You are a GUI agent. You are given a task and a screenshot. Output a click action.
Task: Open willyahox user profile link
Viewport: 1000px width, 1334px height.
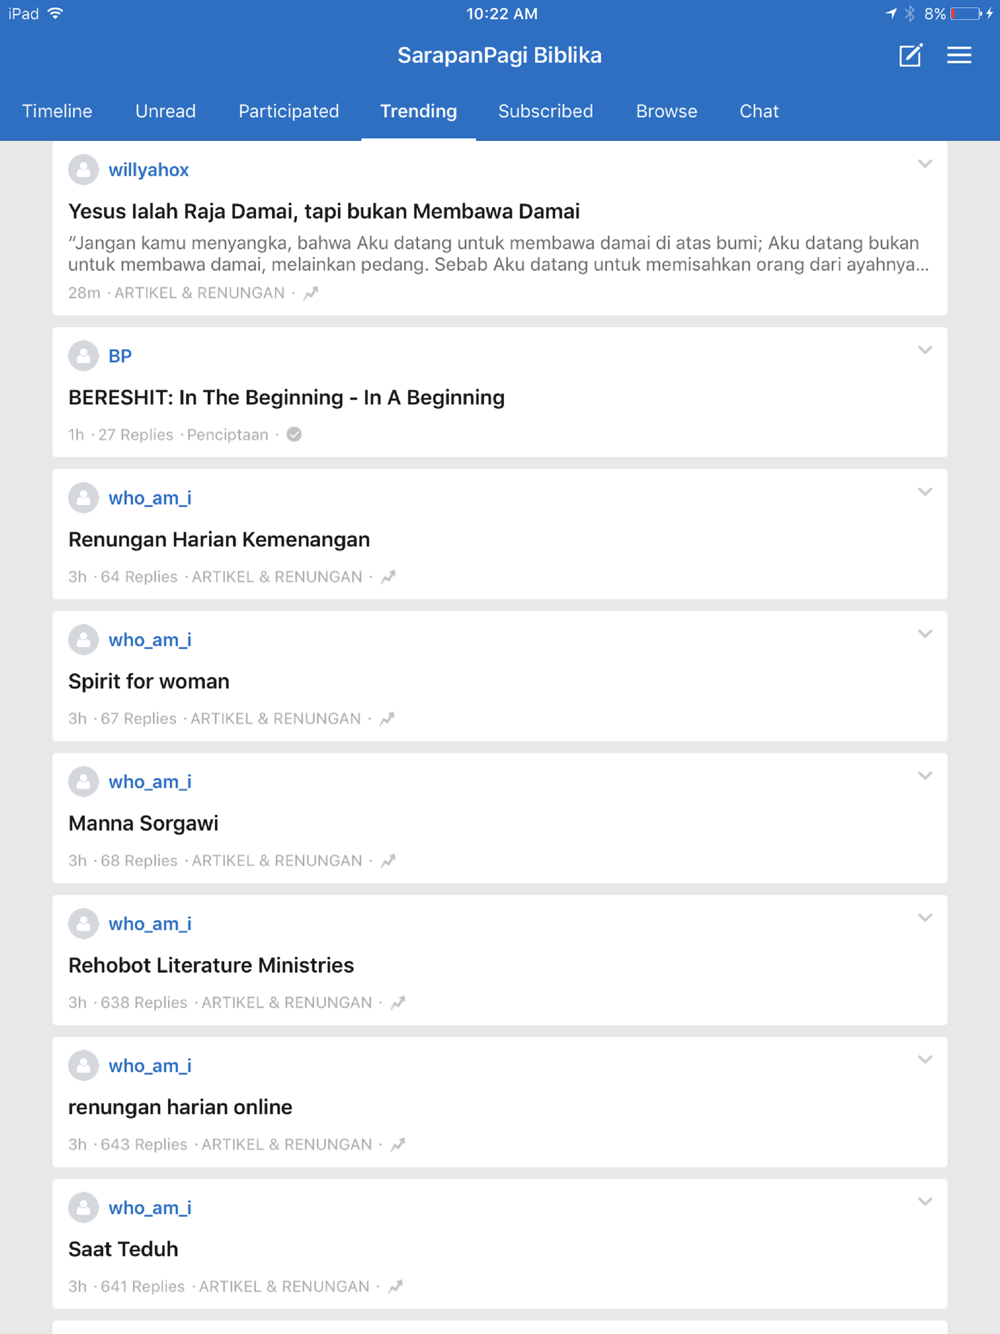[149, 170]
